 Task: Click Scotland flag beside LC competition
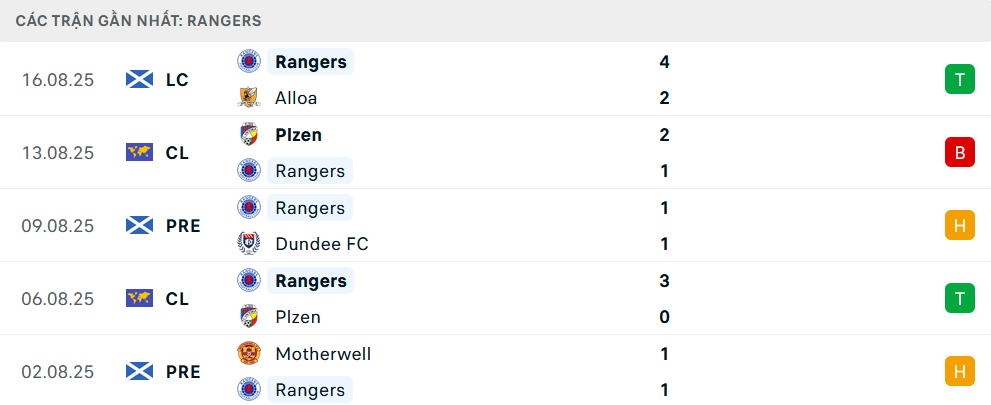[x=139, y=80]
